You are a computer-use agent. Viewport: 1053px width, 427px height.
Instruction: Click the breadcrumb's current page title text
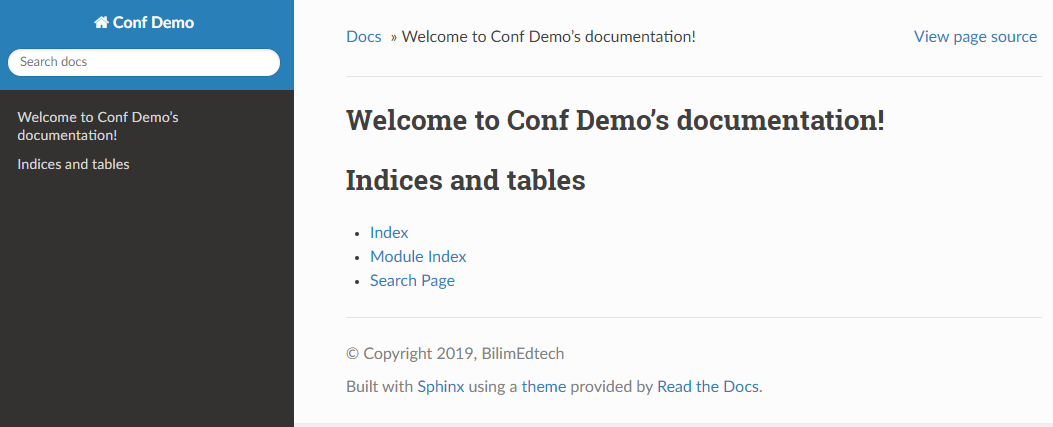[549, 37]
